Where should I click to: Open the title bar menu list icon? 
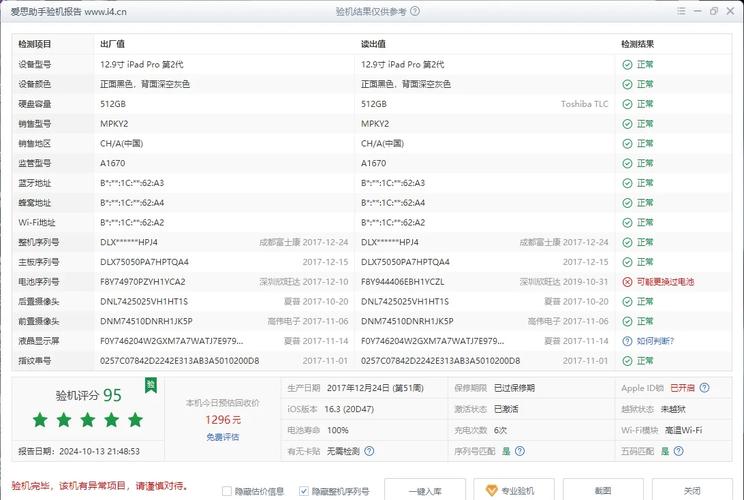click(681, 11)
